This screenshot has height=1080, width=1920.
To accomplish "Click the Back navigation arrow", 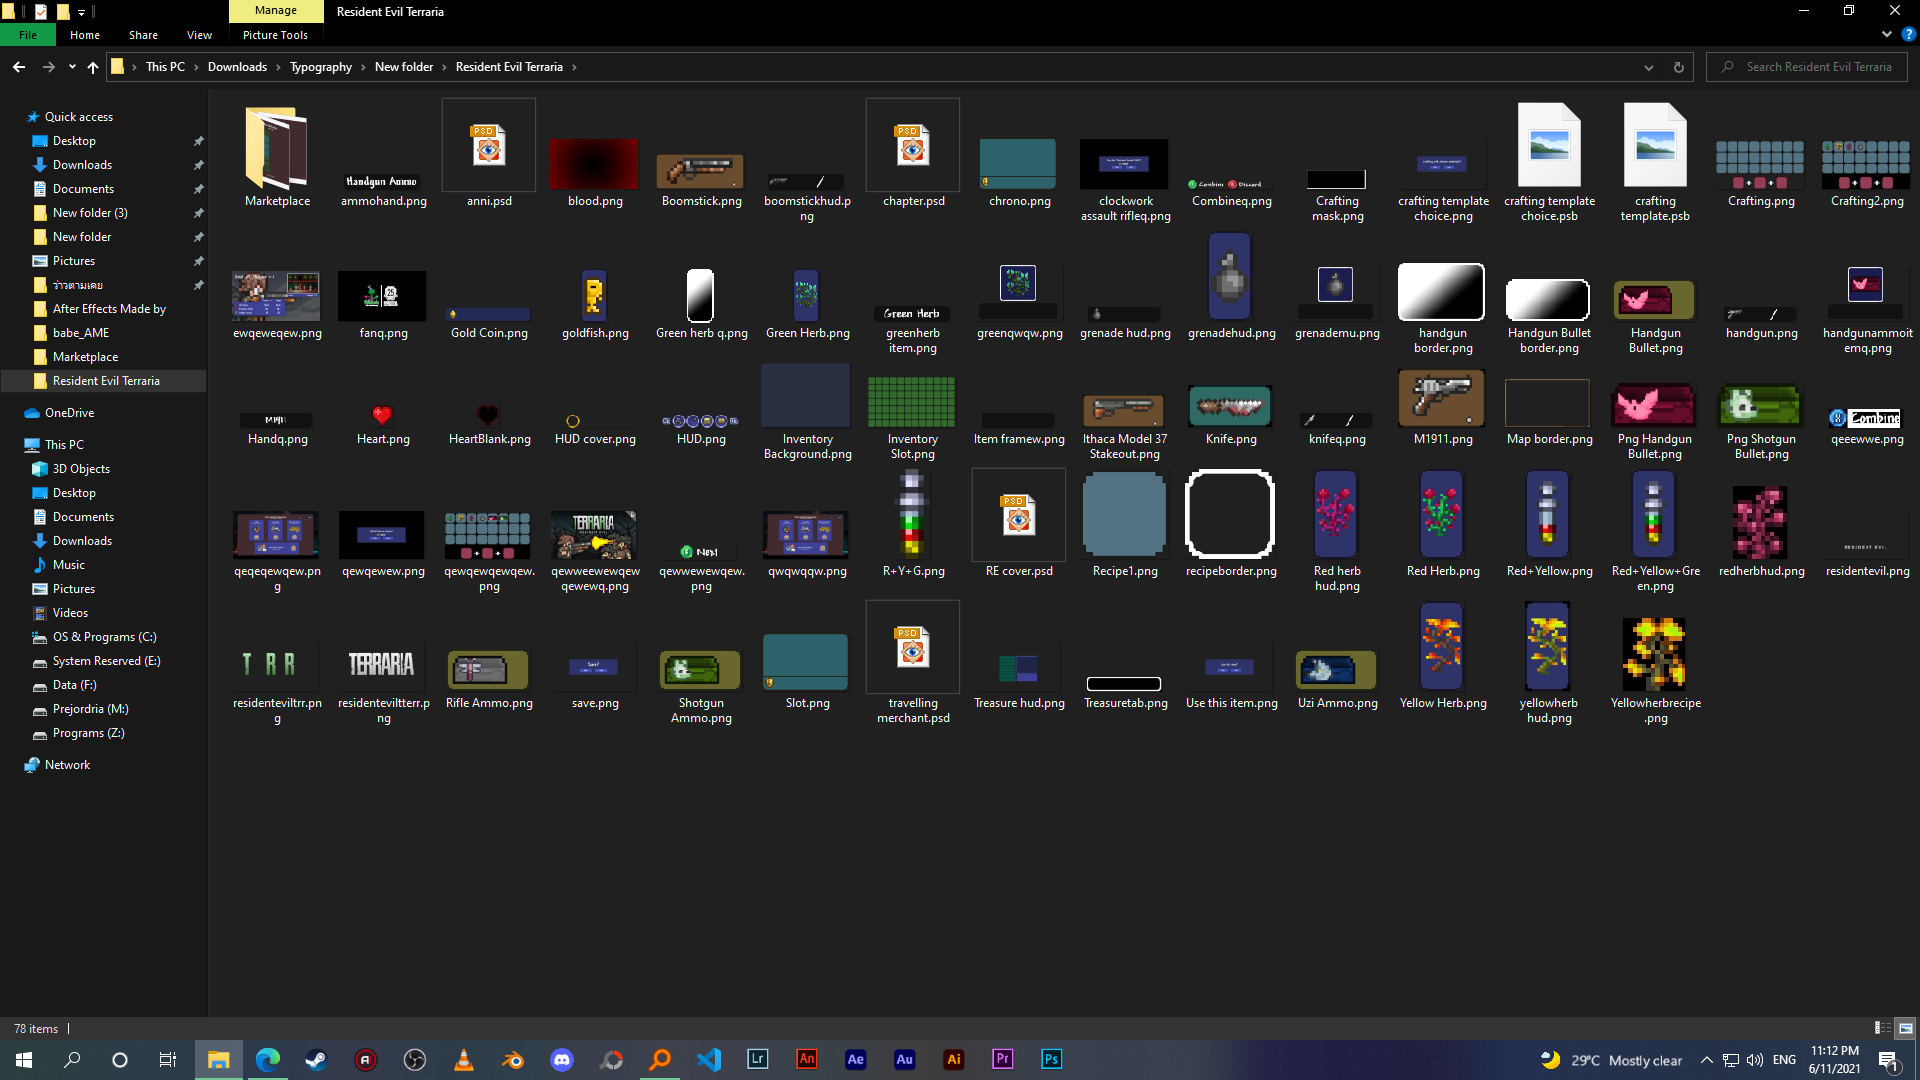I will click(19, 67).
